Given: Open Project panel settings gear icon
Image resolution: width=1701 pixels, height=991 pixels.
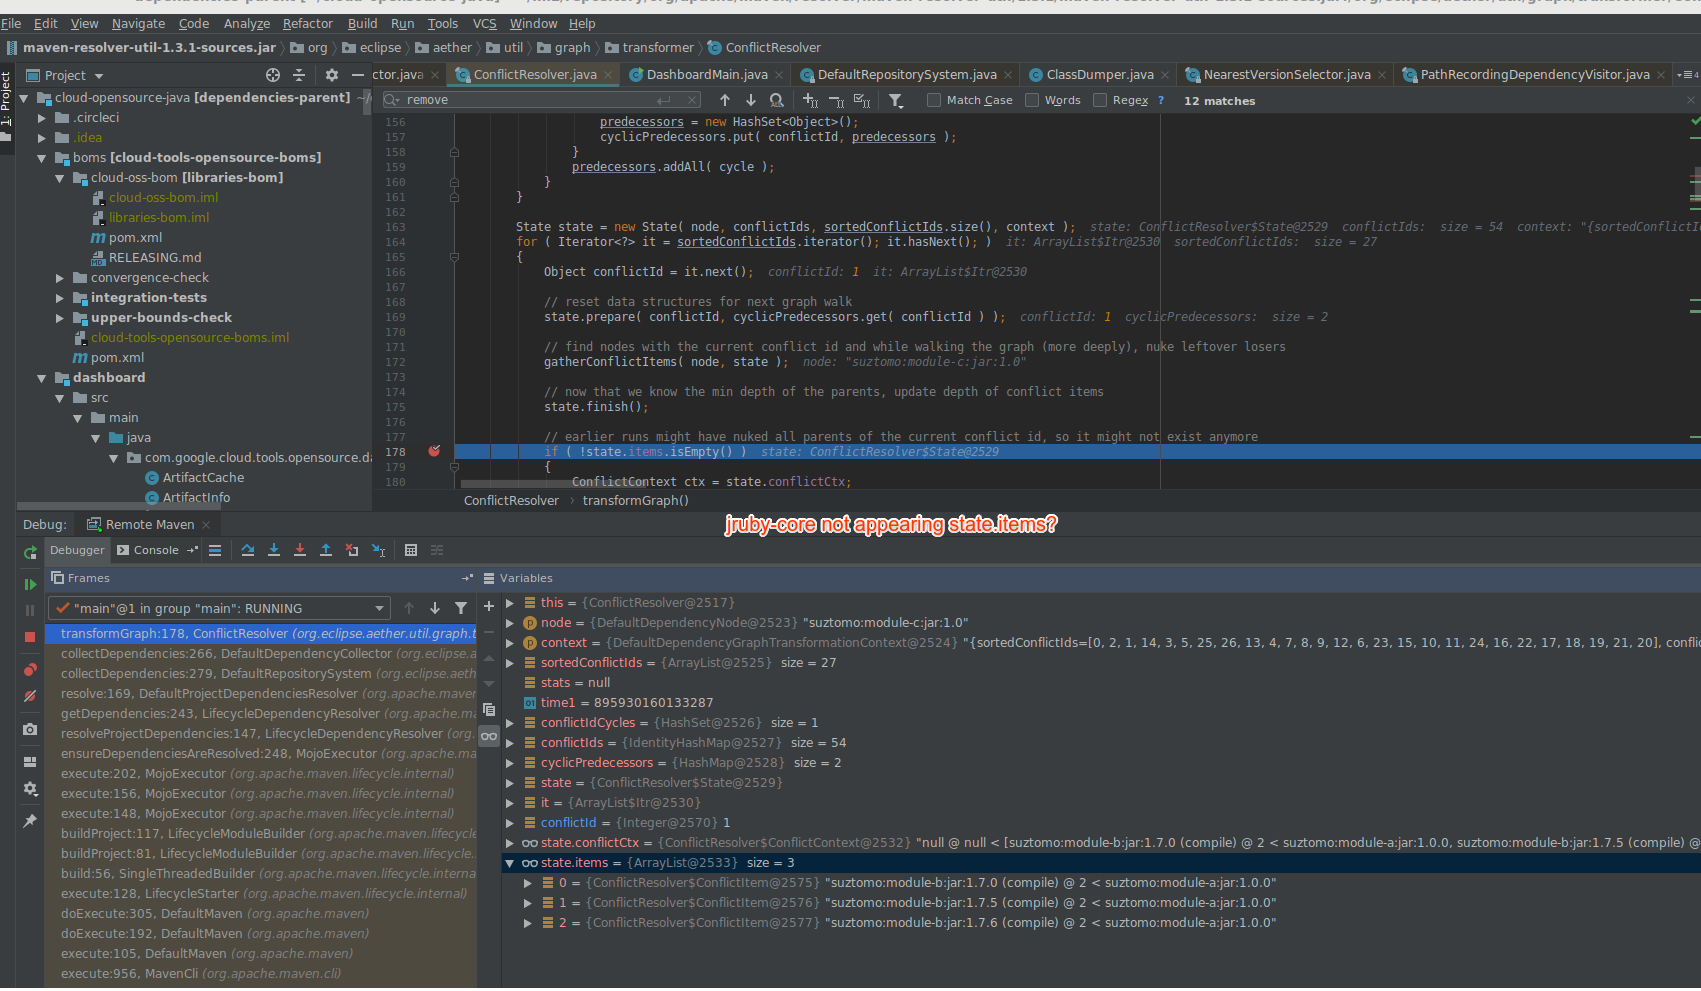Looking at the screenshot, I should pyautogui.click(x=330, y=74).
